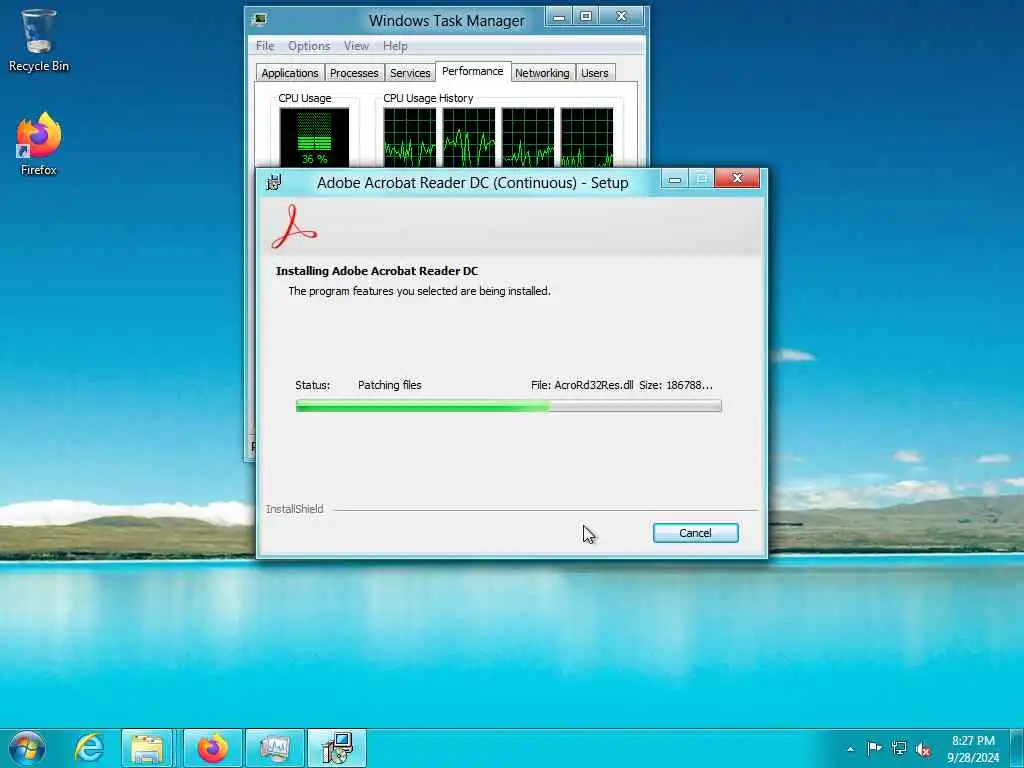Click the first CPU Usage History graph
1024x768 pixels.
409,138
